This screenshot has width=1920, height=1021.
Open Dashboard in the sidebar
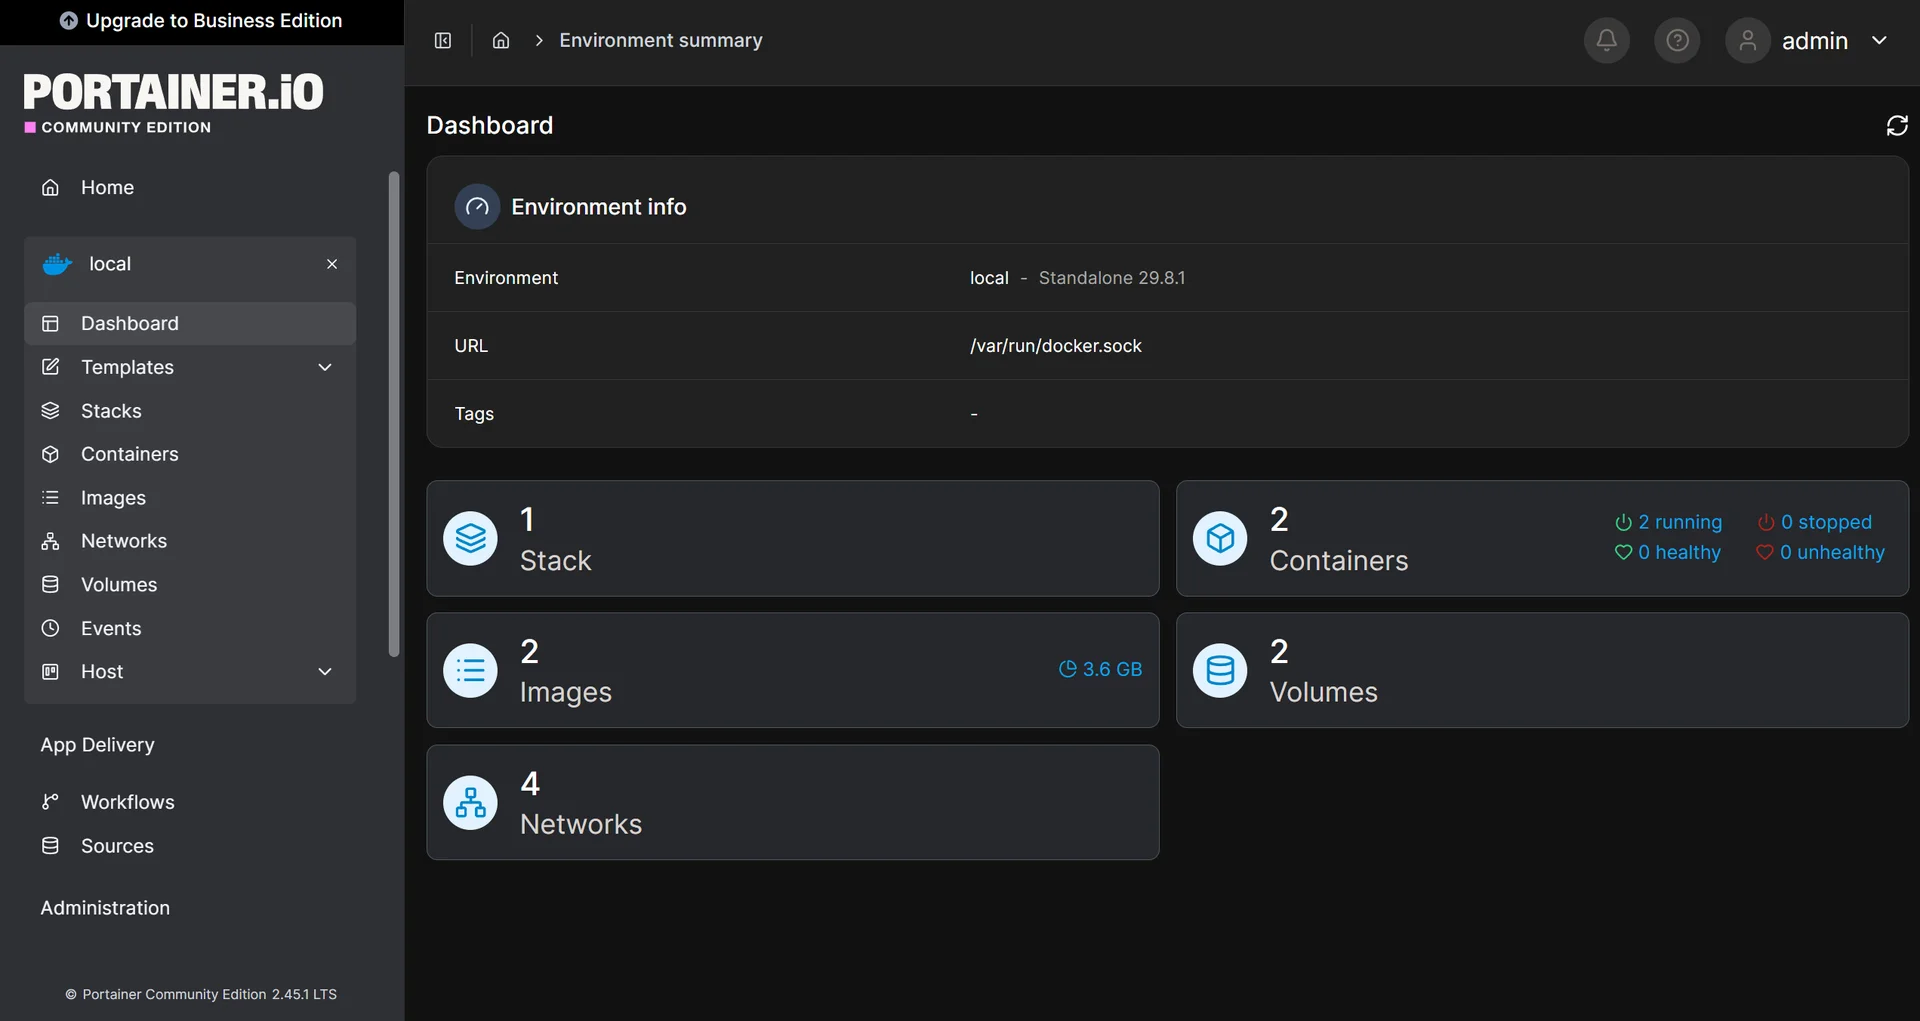pyautogui.click(x=190, y=324)
